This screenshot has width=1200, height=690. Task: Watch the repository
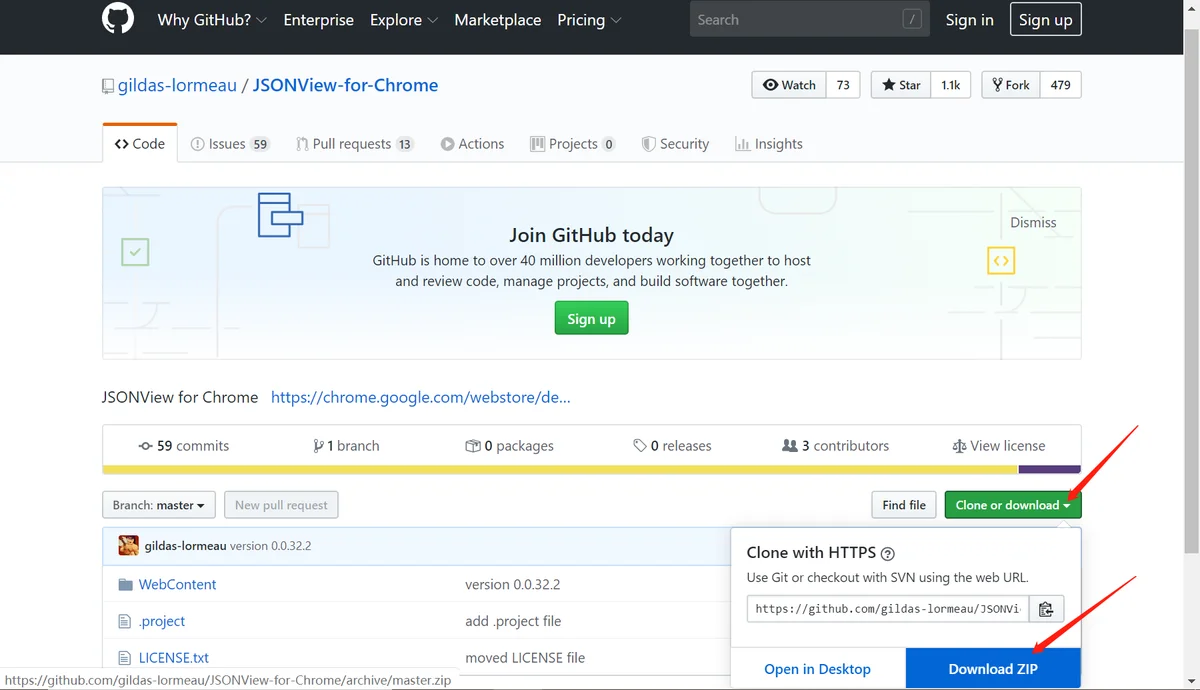[x=789, y=85]
